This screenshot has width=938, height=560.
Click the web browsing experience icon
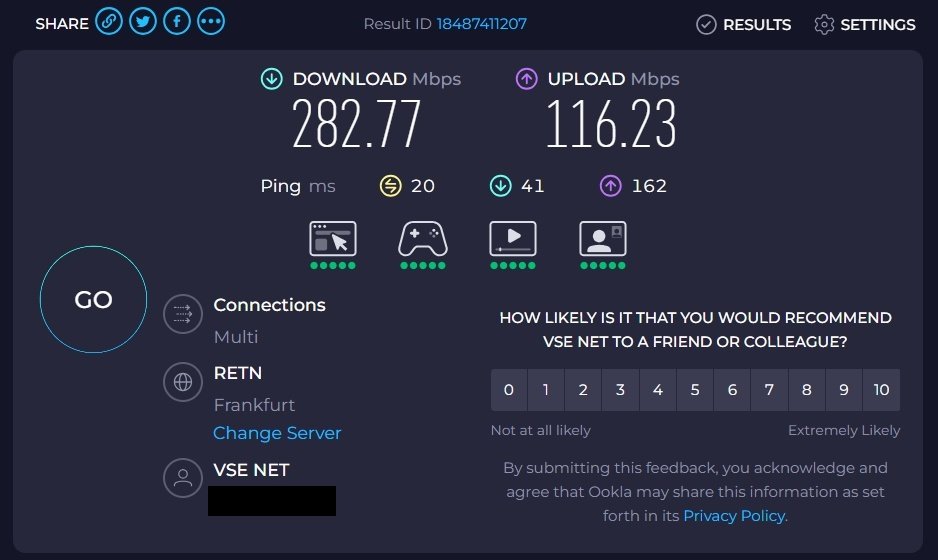tap(333, 239)
